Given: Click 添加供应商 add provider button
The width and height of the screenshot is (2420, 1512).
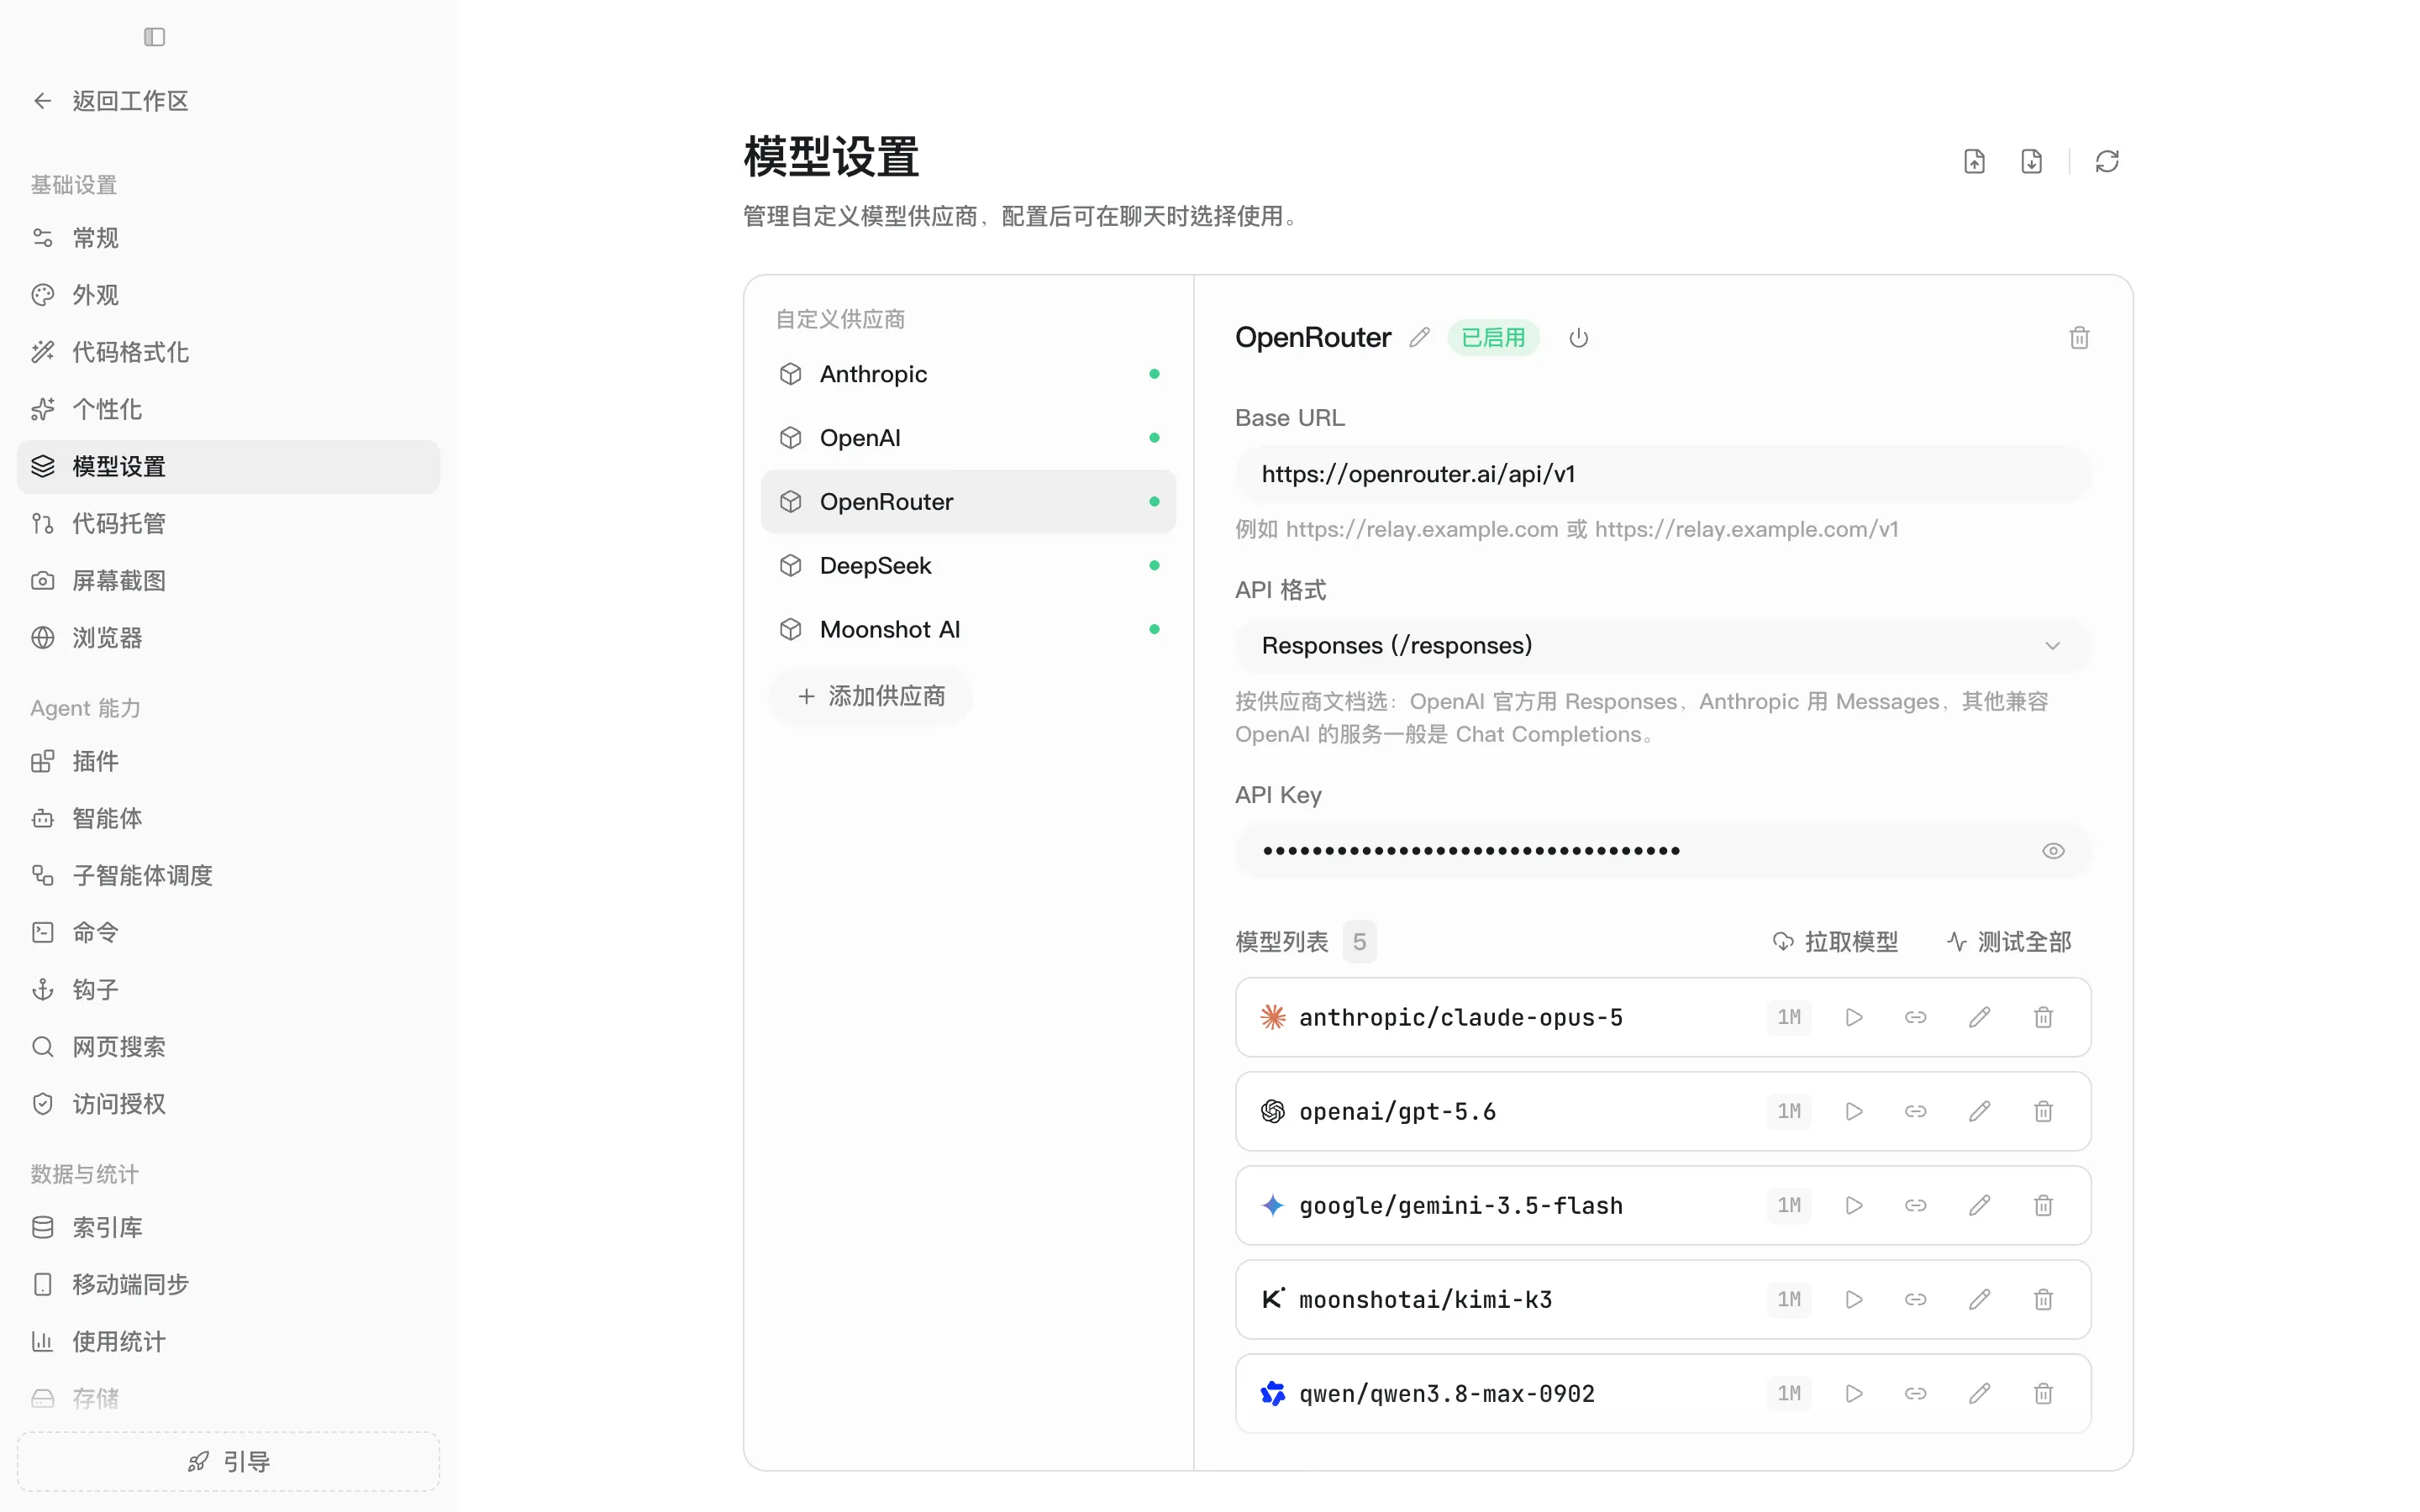Looking at the screenshot, I should coord(871,696).
